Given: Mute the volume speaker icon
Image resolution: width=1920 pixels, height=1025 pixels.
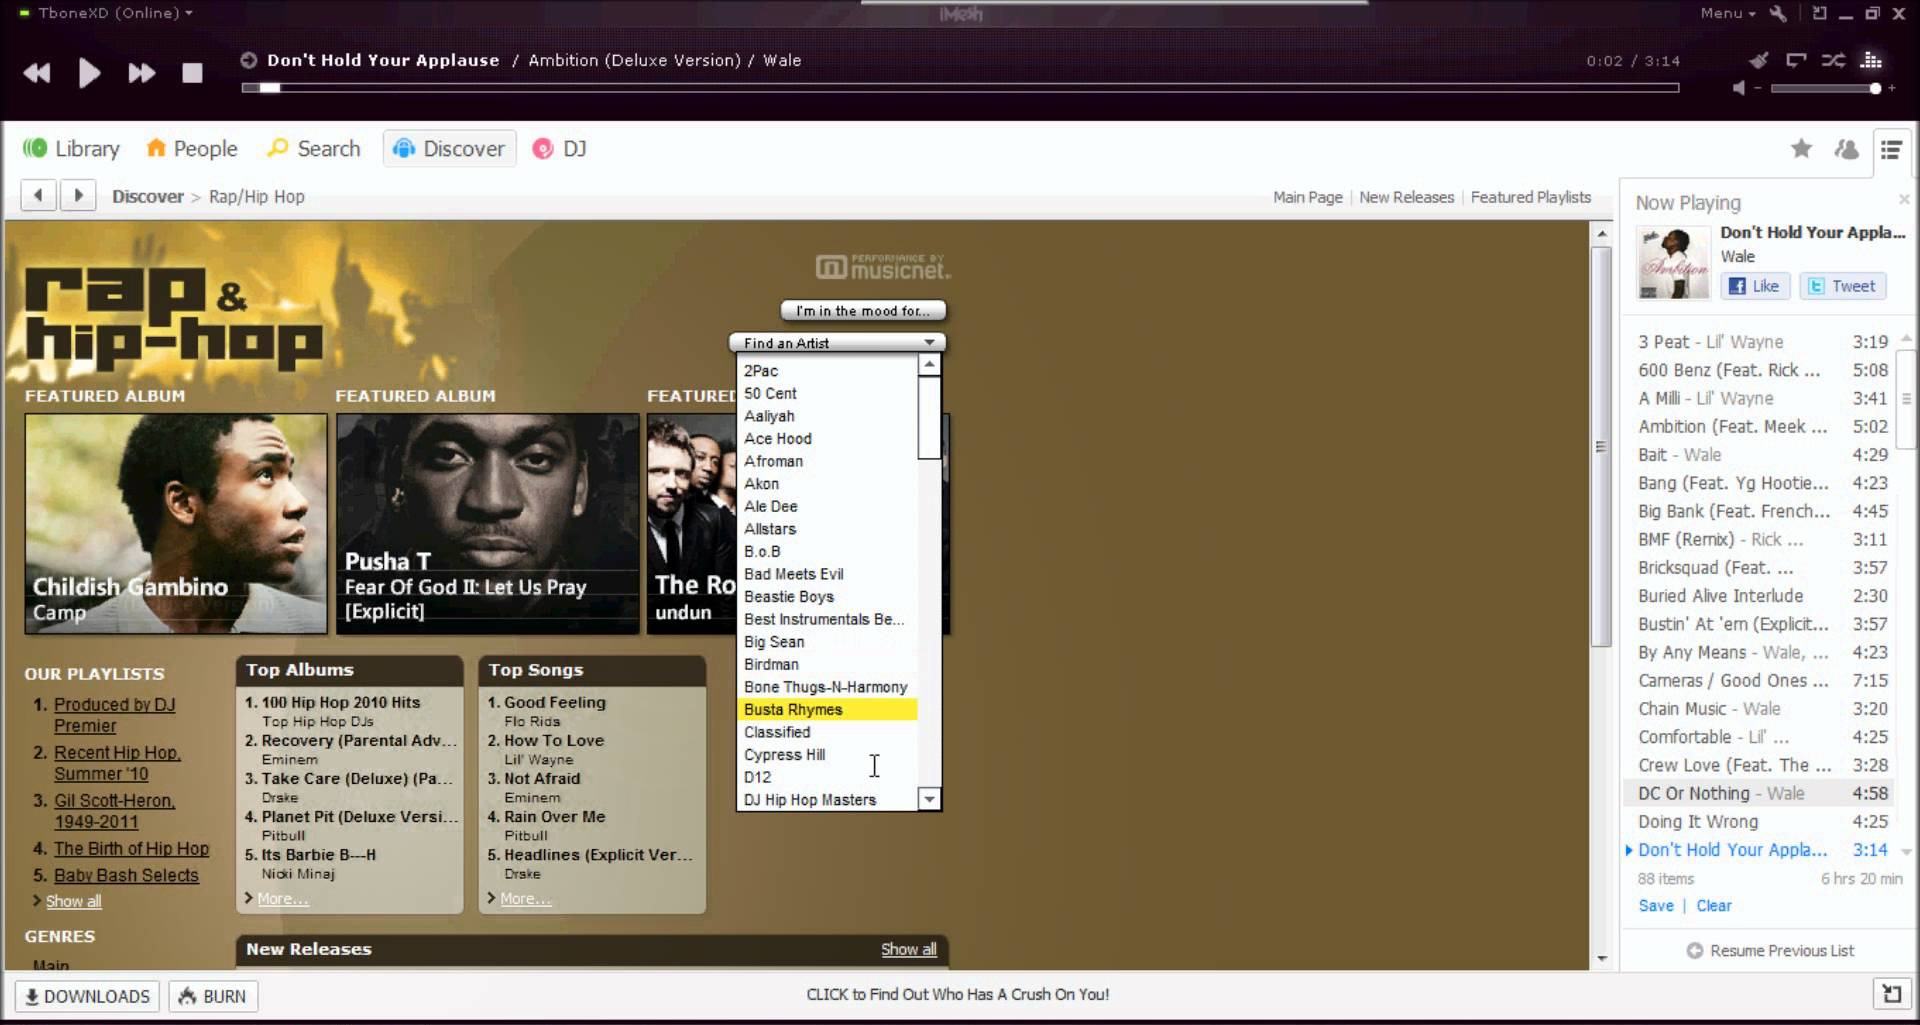Looking at the screenshot, I should coord(1739,88).
